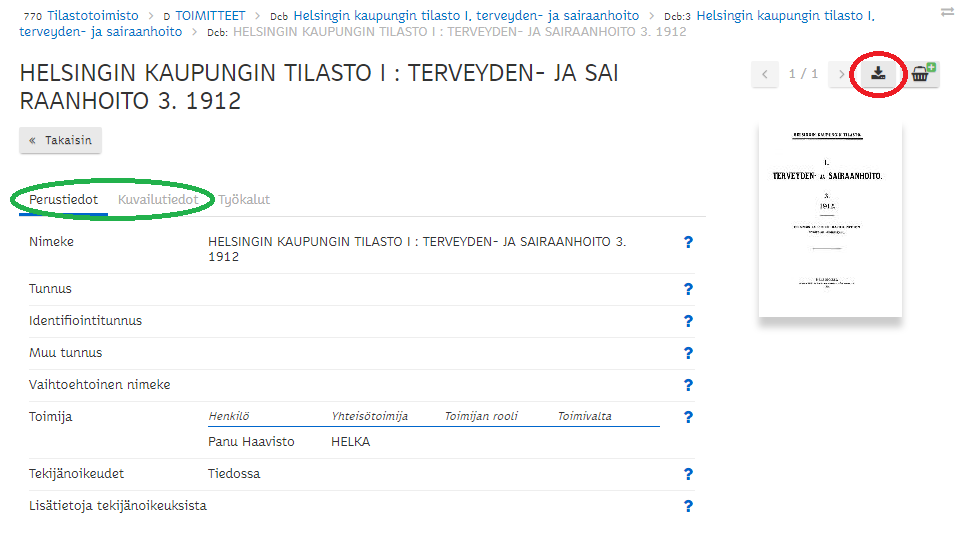The width and height of the screenshot is (959, 560).
Task: Go to previous page with left chevron
Action: [x=765, y=74]
